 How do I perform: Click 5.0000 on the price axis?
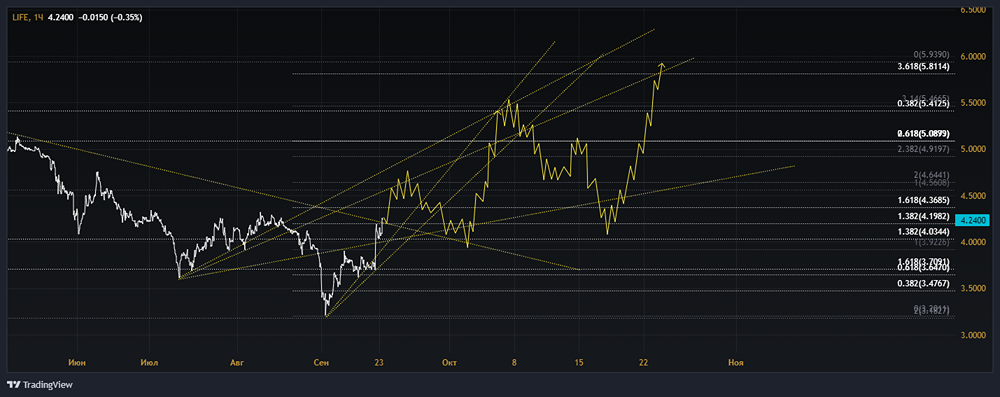(x=973, y=149)
